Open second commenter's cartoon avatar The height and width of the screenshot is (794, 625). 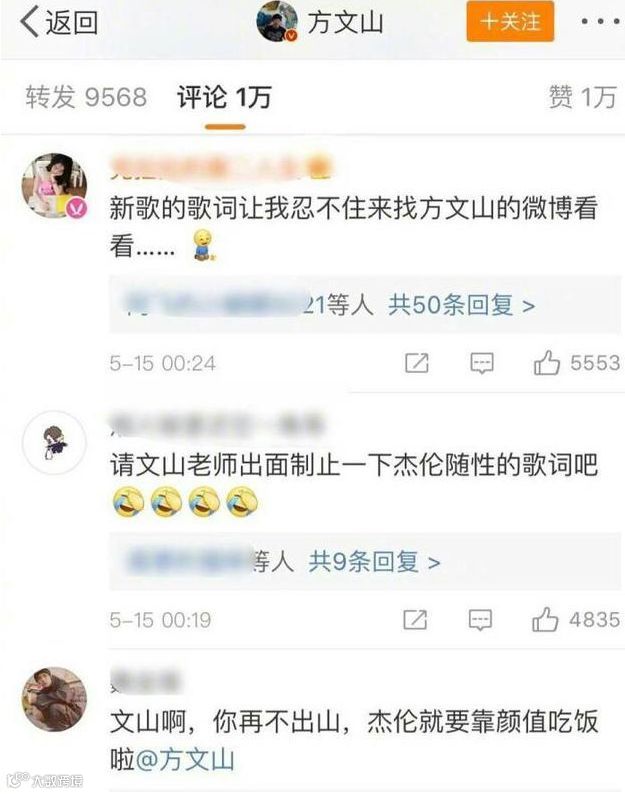54,443
